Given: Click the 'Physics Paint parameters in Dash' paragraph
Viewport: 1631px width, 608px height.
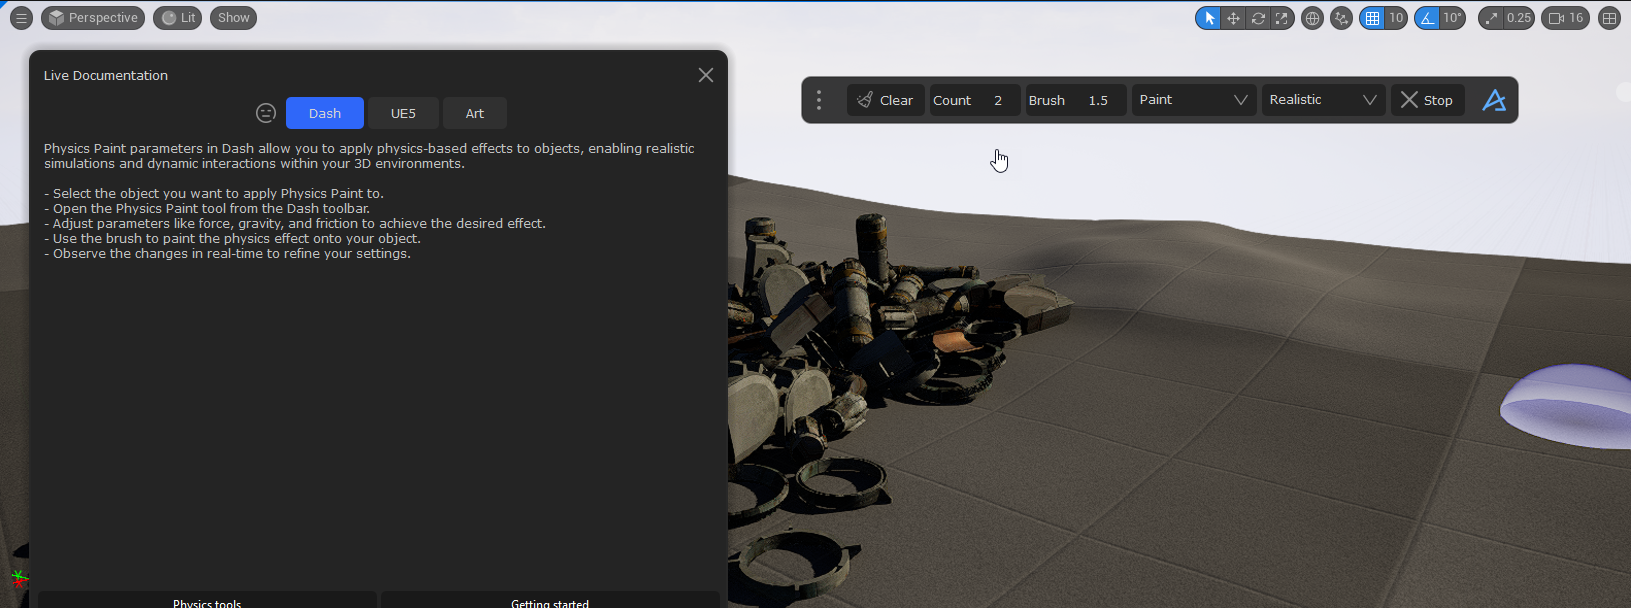Looking at the screenshot, I should pos(369,156).
